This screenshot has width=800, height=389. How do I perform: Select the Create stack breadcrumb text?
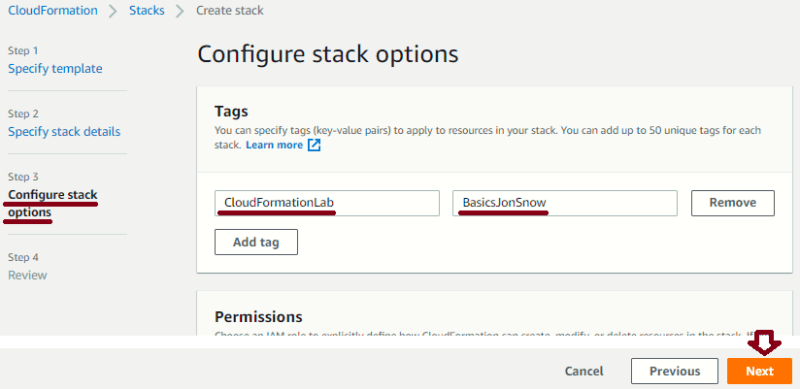point(230,10)
